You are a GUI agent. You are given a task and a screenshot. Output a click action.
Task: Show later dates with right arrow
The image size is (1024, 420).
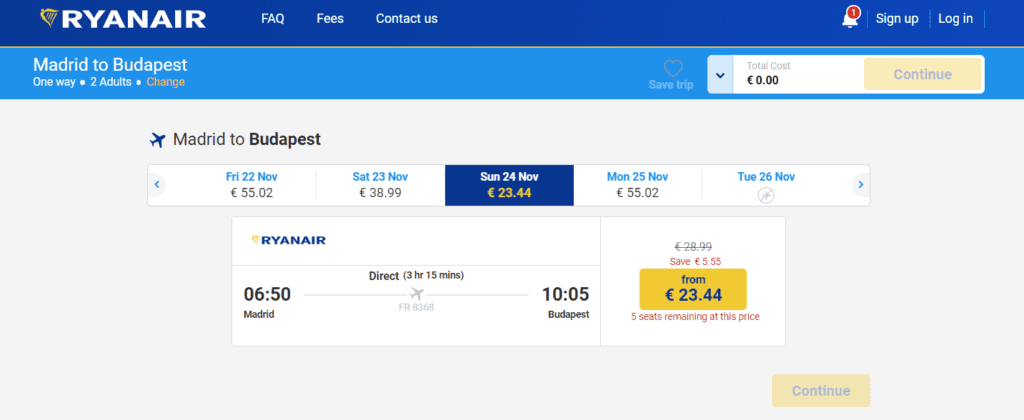click(x=861, y=185)
